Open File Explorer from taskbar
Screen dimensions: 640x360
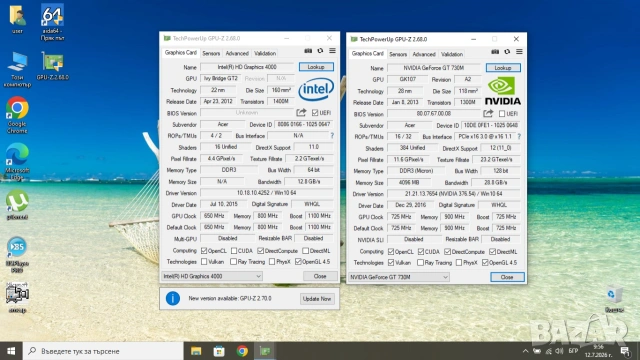pyautogui.click(x=196, y=351)
